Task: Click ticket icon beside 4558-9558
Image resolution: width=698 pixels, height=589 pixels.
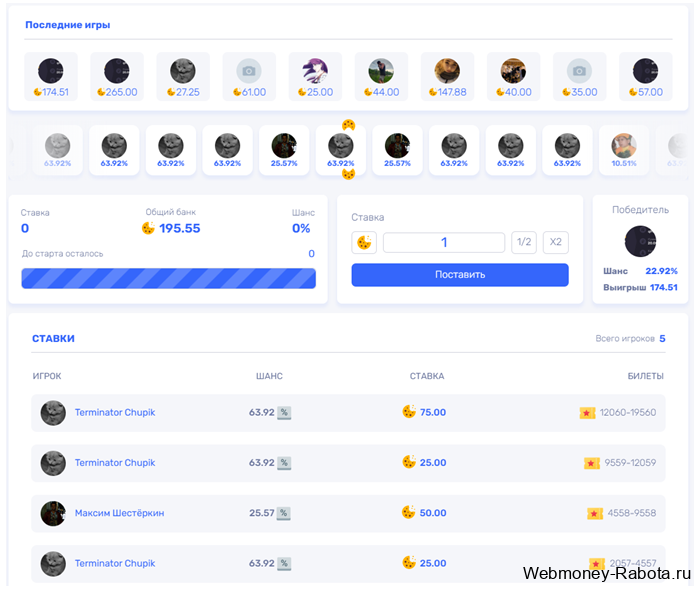Action: coord(595,514)
